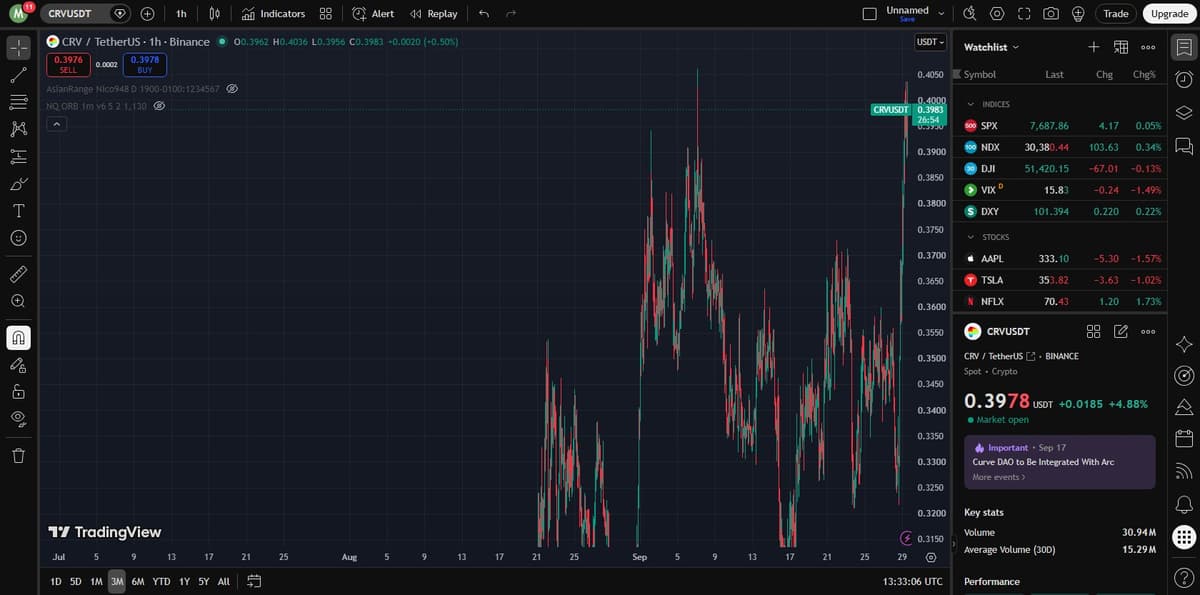Add a symbol to the watchlist
The image size is (1200, 595).
1094,47
